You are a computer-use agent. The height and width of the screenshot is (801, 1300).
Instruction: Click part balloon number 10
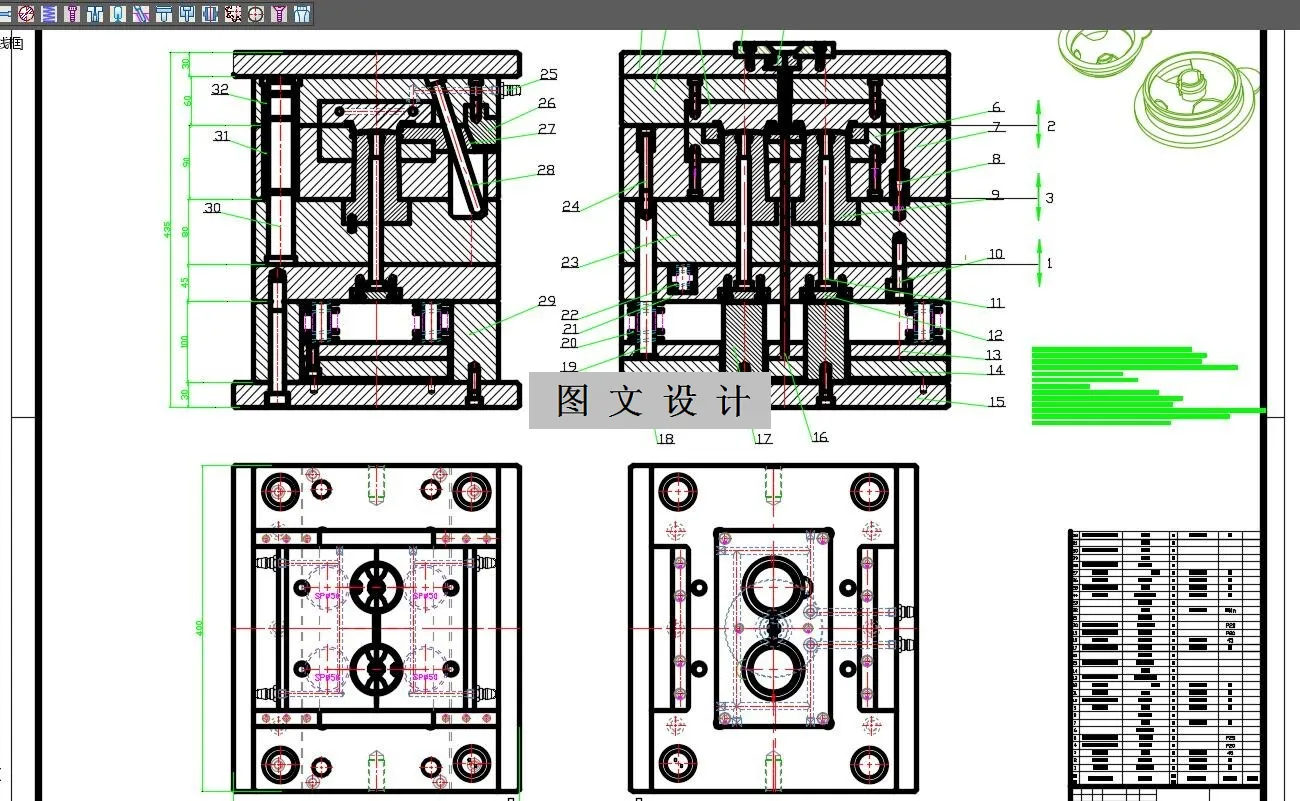[995, 254]
